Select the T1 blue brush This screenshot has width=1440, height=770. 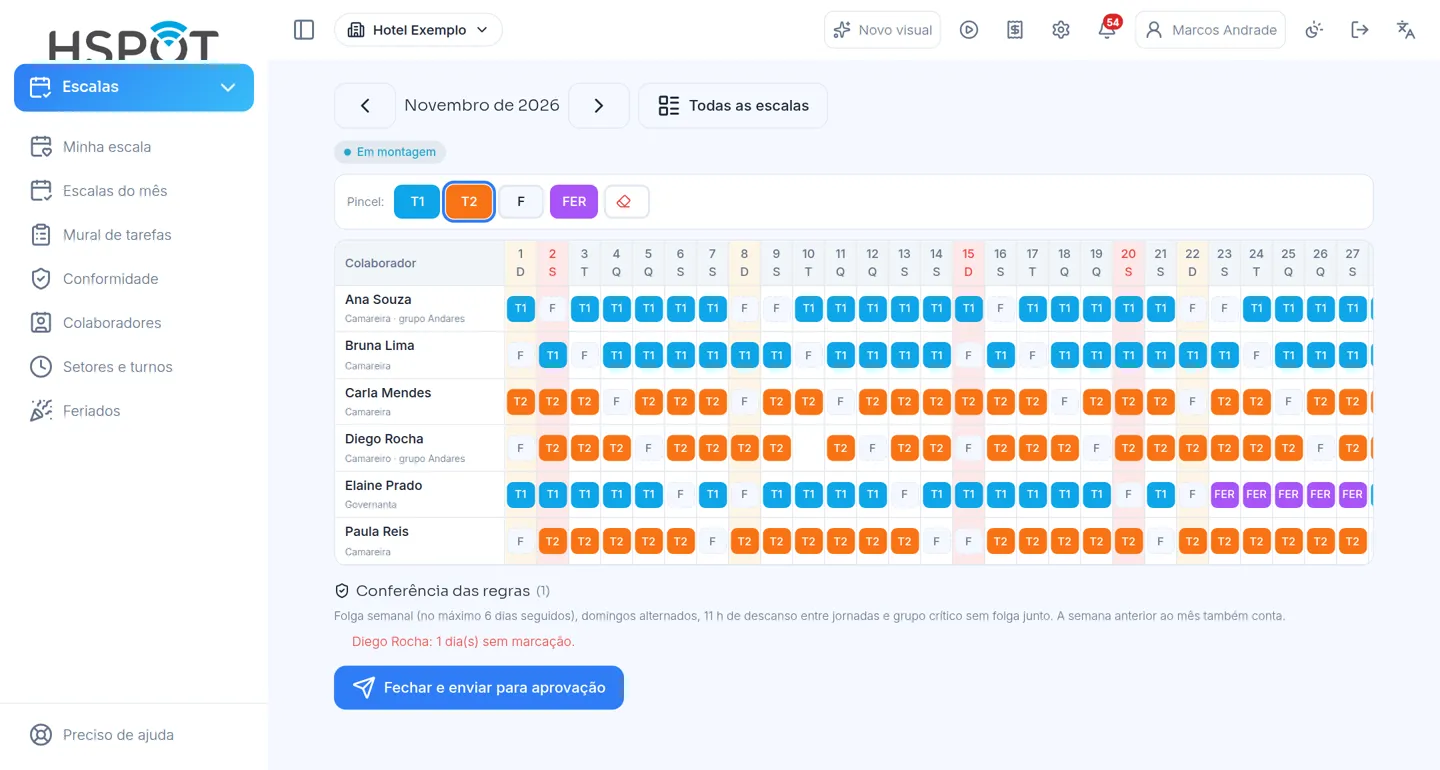[417, 201]
